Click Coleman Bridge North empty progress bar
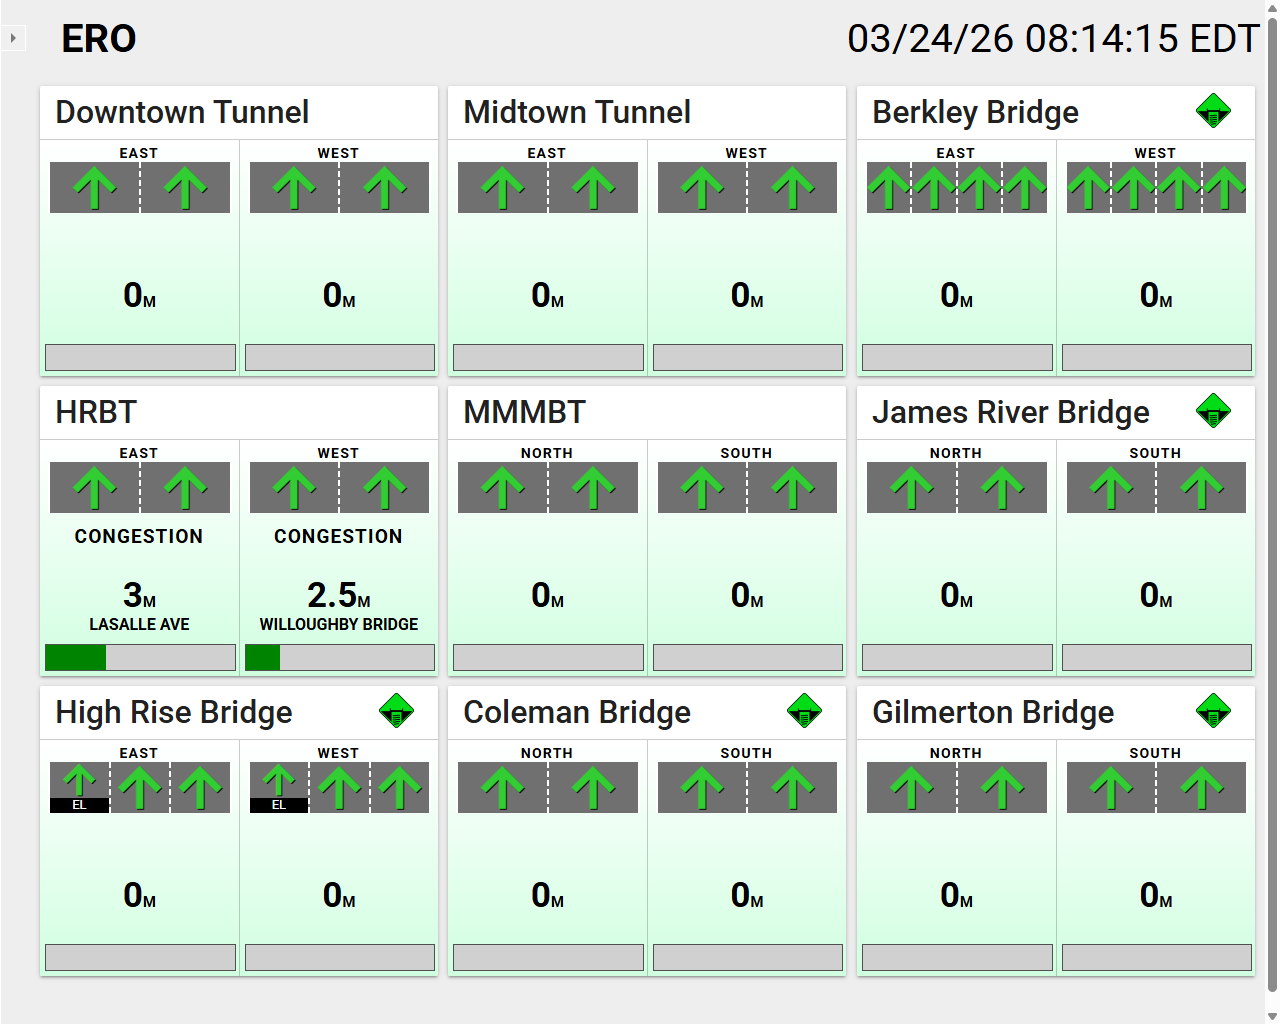 pos(548,957)
